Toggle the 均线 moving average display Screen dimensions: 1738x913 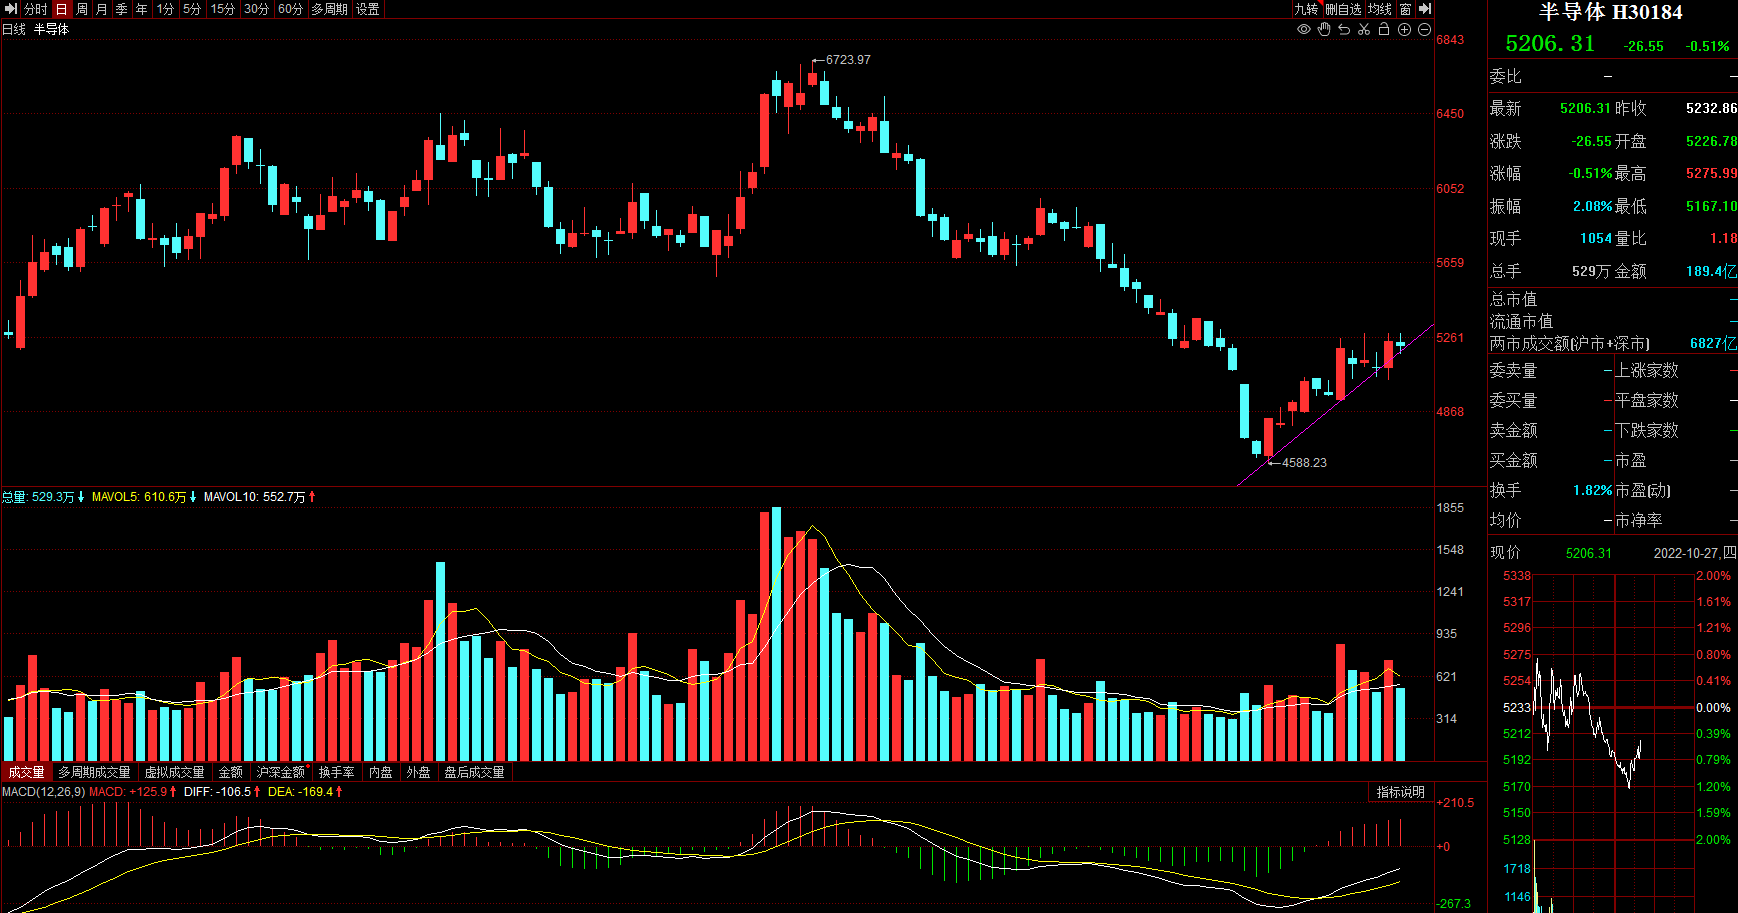1380,9
